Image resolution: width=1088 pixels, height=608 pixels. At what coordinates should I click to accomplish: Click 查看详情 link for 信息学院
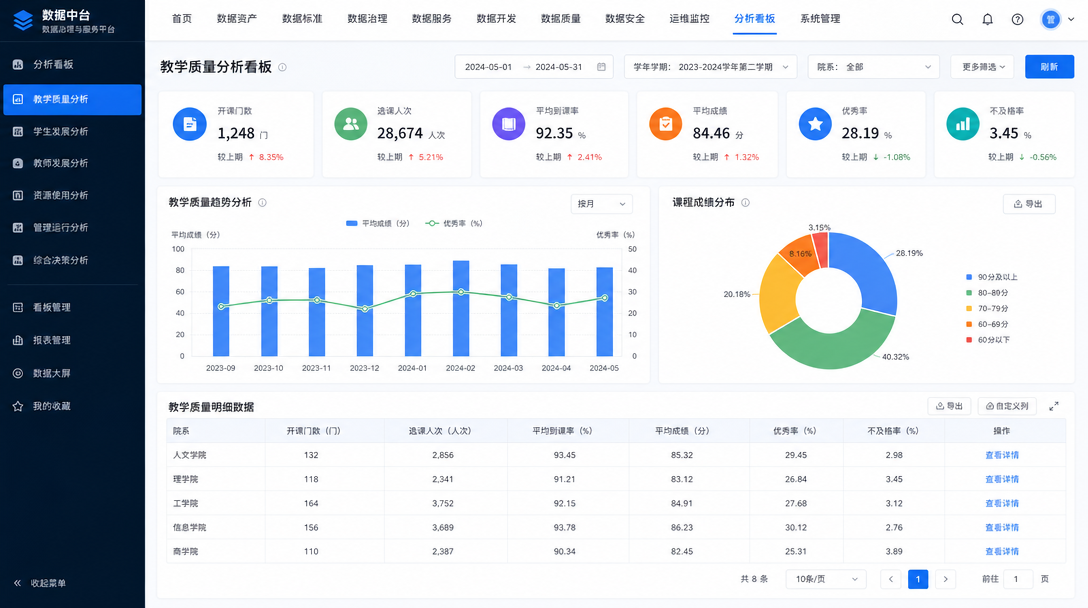tap(1002, 527)
